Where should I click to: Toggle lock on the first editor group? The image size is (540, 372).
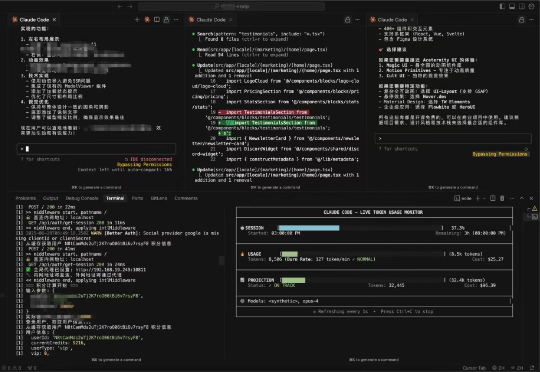point(166,20)
